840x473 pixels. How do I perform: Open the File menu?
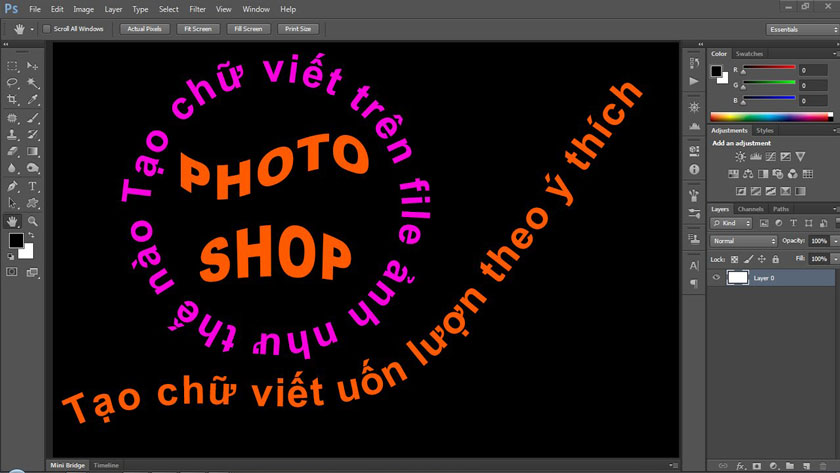click(x=35, y=9)
